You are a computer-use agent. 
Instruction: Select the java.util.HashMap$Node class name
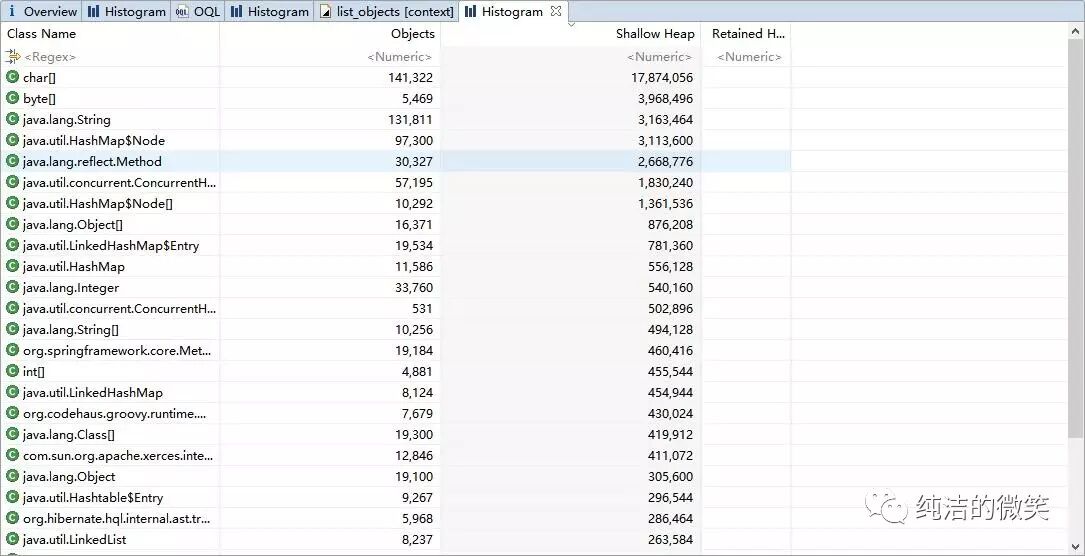93,140
